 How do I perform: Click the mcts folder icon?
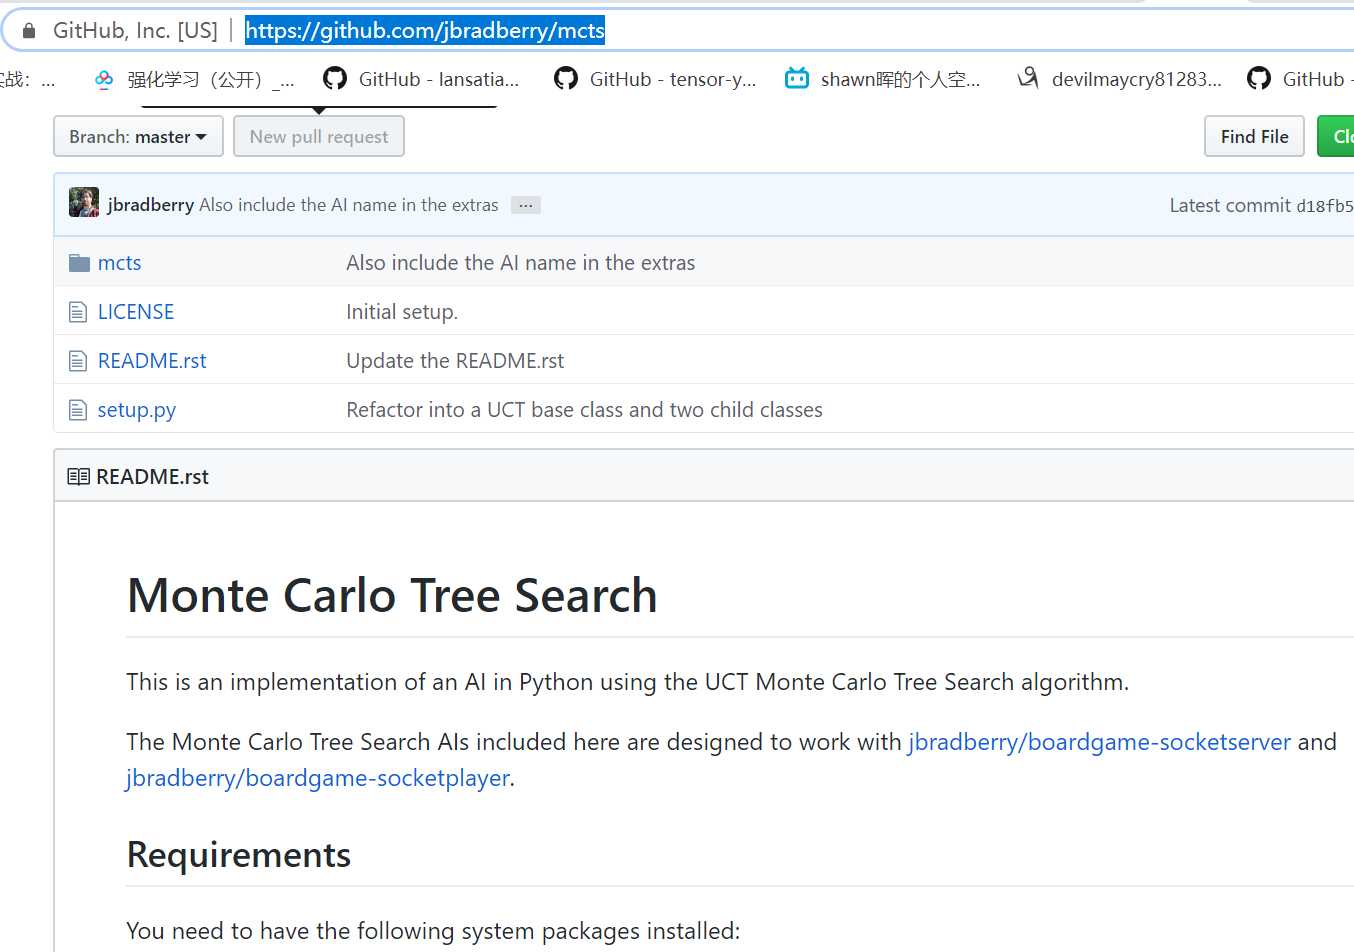click(x=79, y=263)
